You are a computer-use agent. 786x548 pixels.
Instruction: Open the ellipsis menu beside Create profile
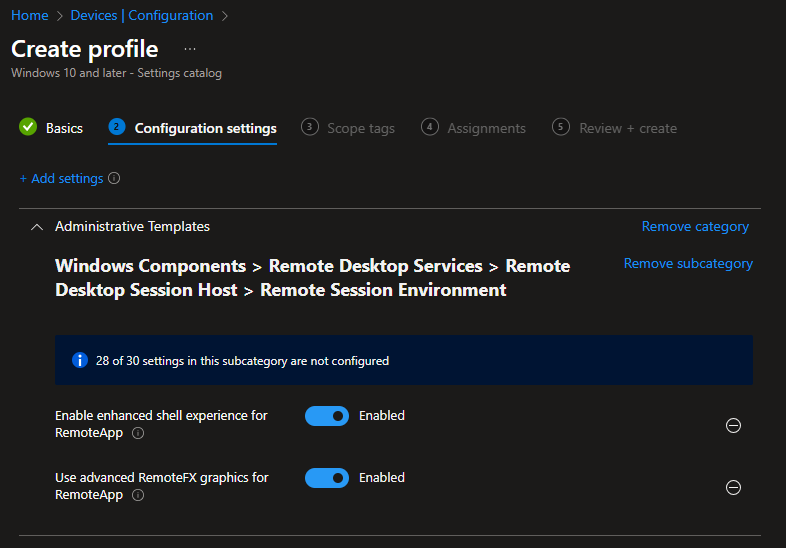click(190, 49)
